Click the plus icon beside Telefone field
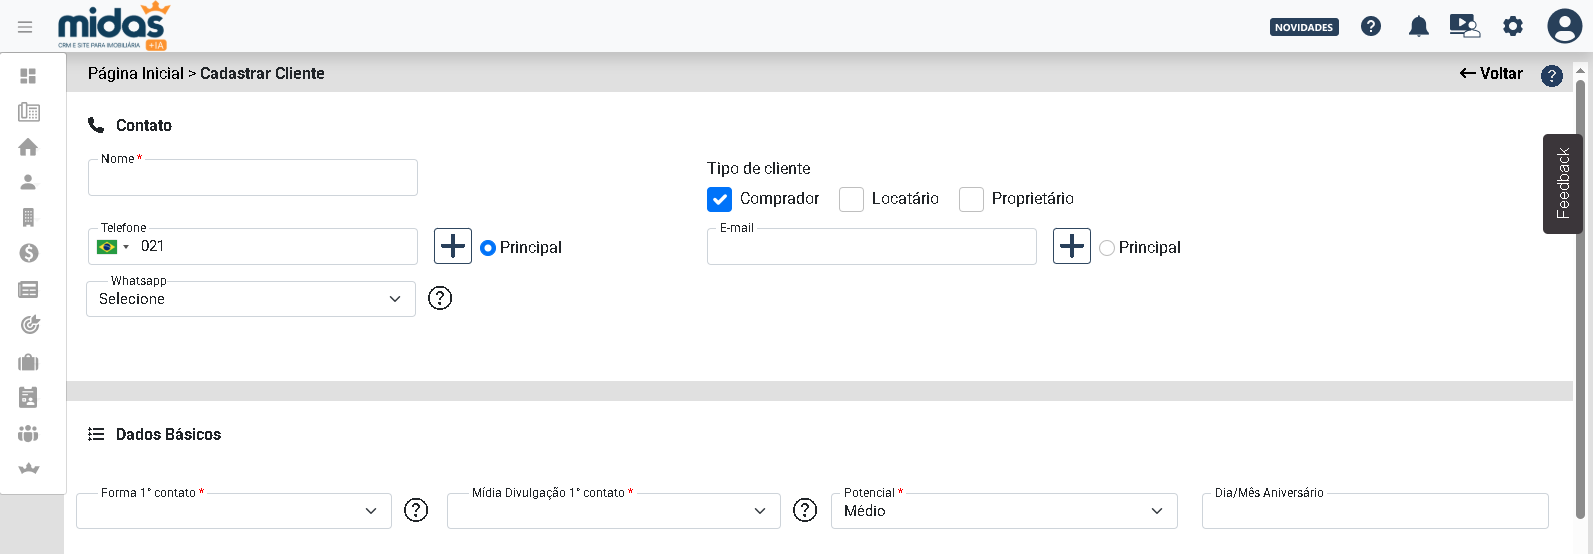 453,246
